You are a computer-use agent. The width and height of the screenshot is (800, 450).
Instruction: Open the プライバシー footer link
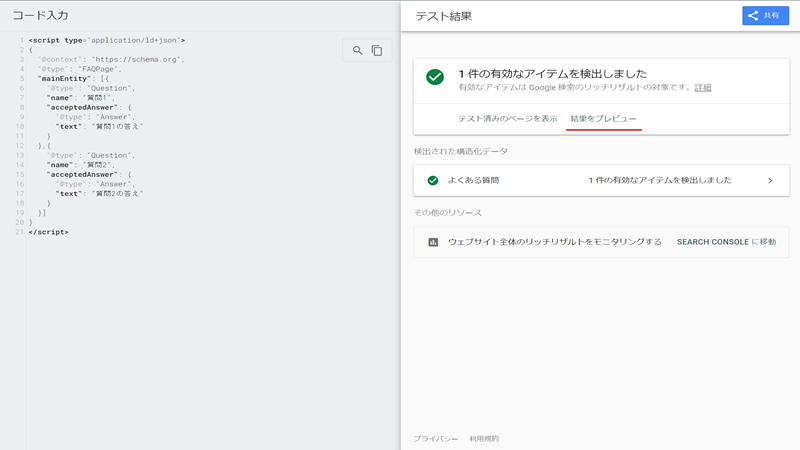point(436,439)
